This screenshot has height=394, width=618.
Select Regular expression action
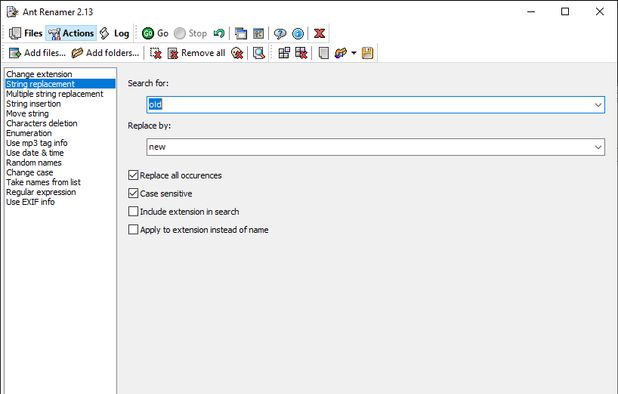60,192
